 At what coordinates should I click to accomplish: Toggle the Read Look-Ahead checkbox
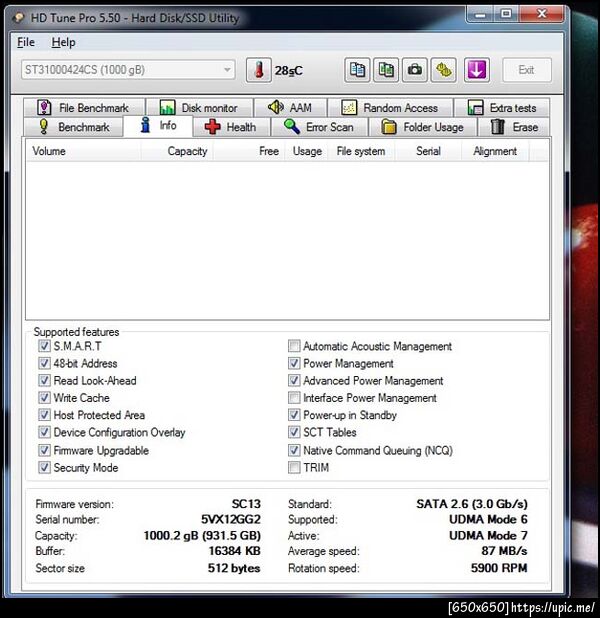(44, 380)
